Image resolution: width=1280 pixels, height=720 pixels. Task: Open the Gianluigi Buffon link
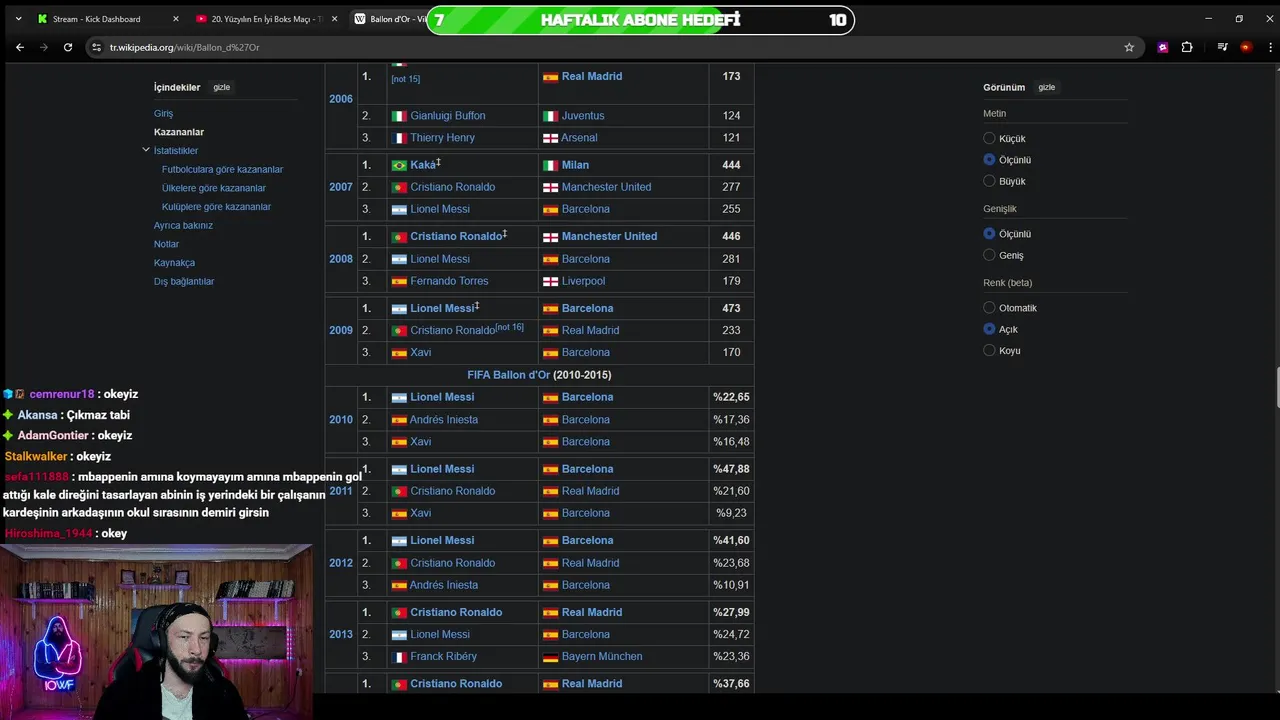pos(447,116)
